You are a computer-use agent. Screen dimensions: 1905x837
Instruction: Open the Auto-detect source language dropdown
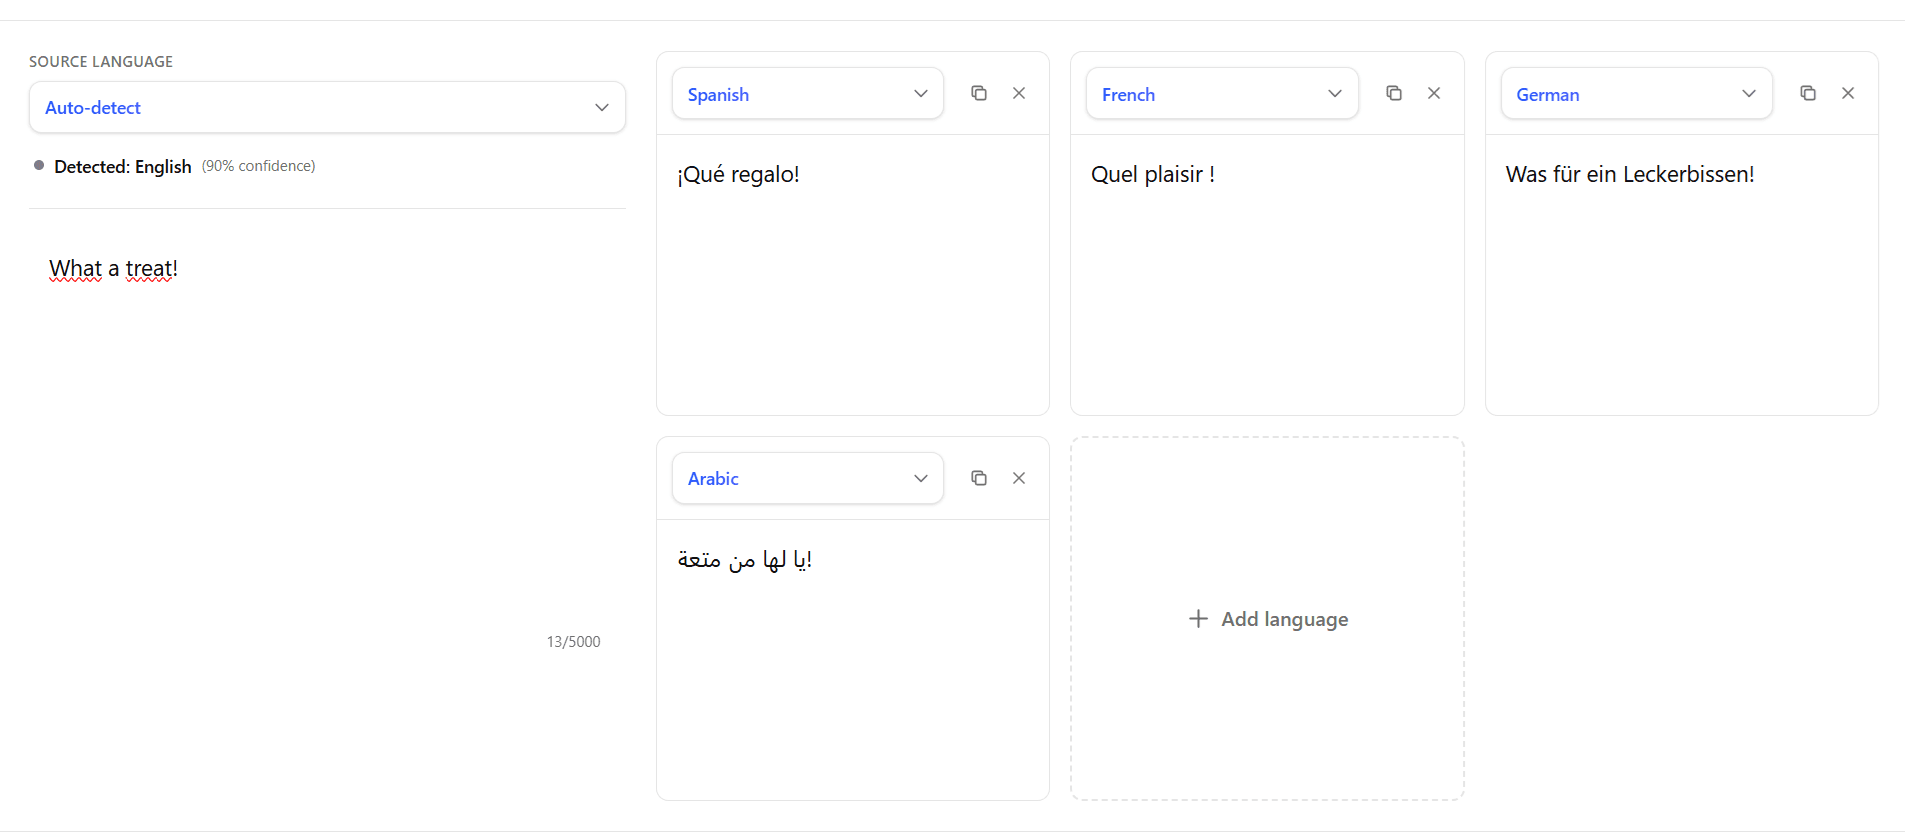[327, 107]
